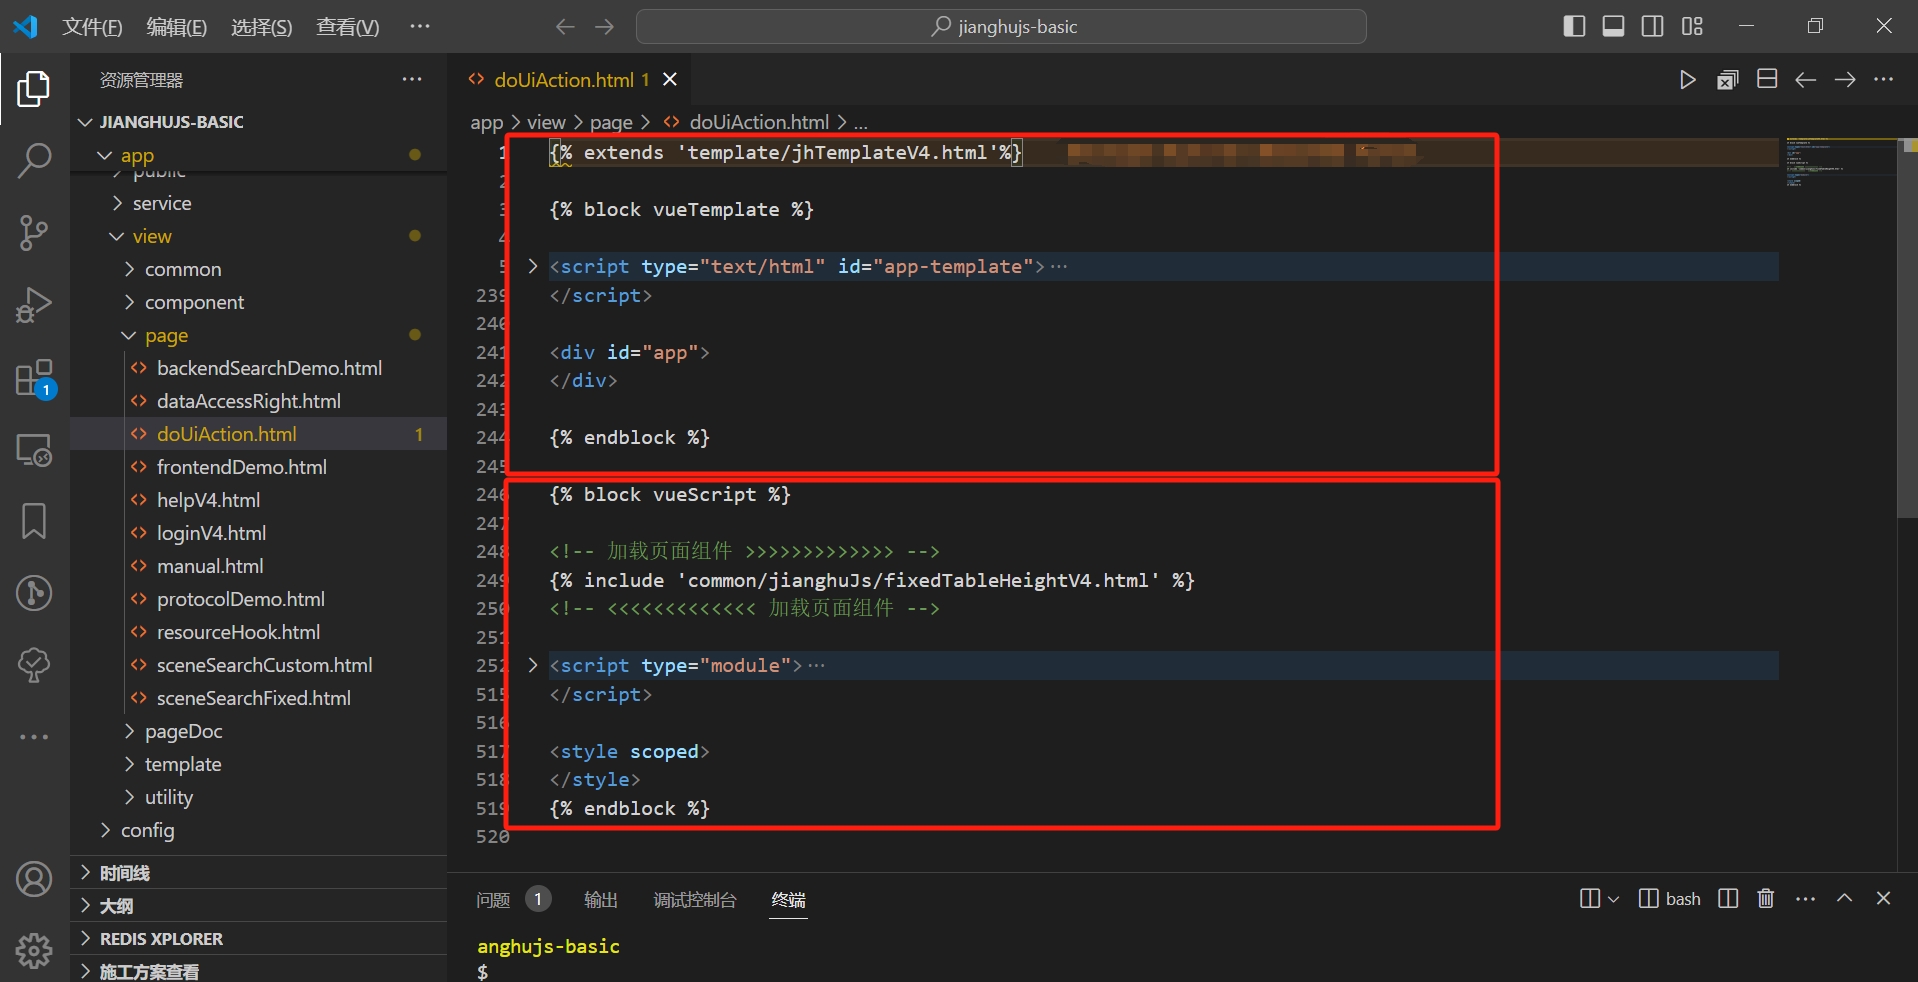This screenshot has width=1918, height=982.
Task: Toggle the bottom panel visibility
Action: 1612,26
